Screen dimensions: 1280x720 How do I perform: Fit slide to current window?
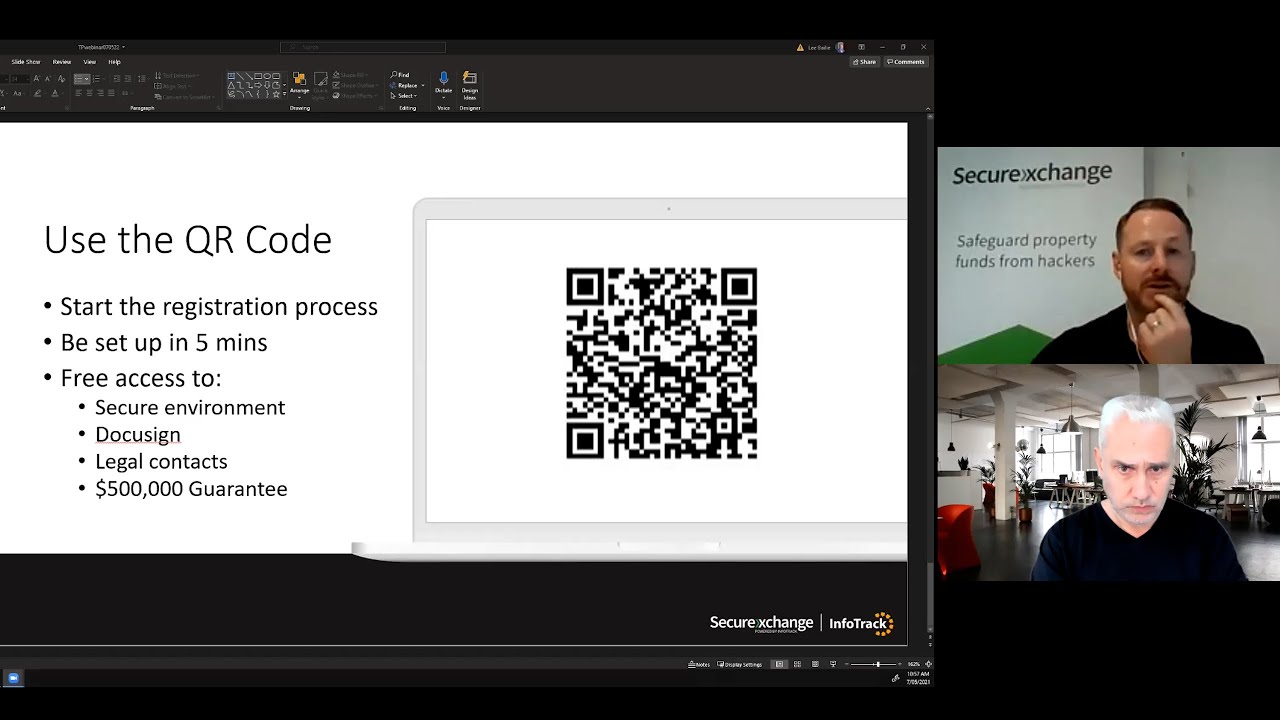pyautogui.click(x=928, y=664)
